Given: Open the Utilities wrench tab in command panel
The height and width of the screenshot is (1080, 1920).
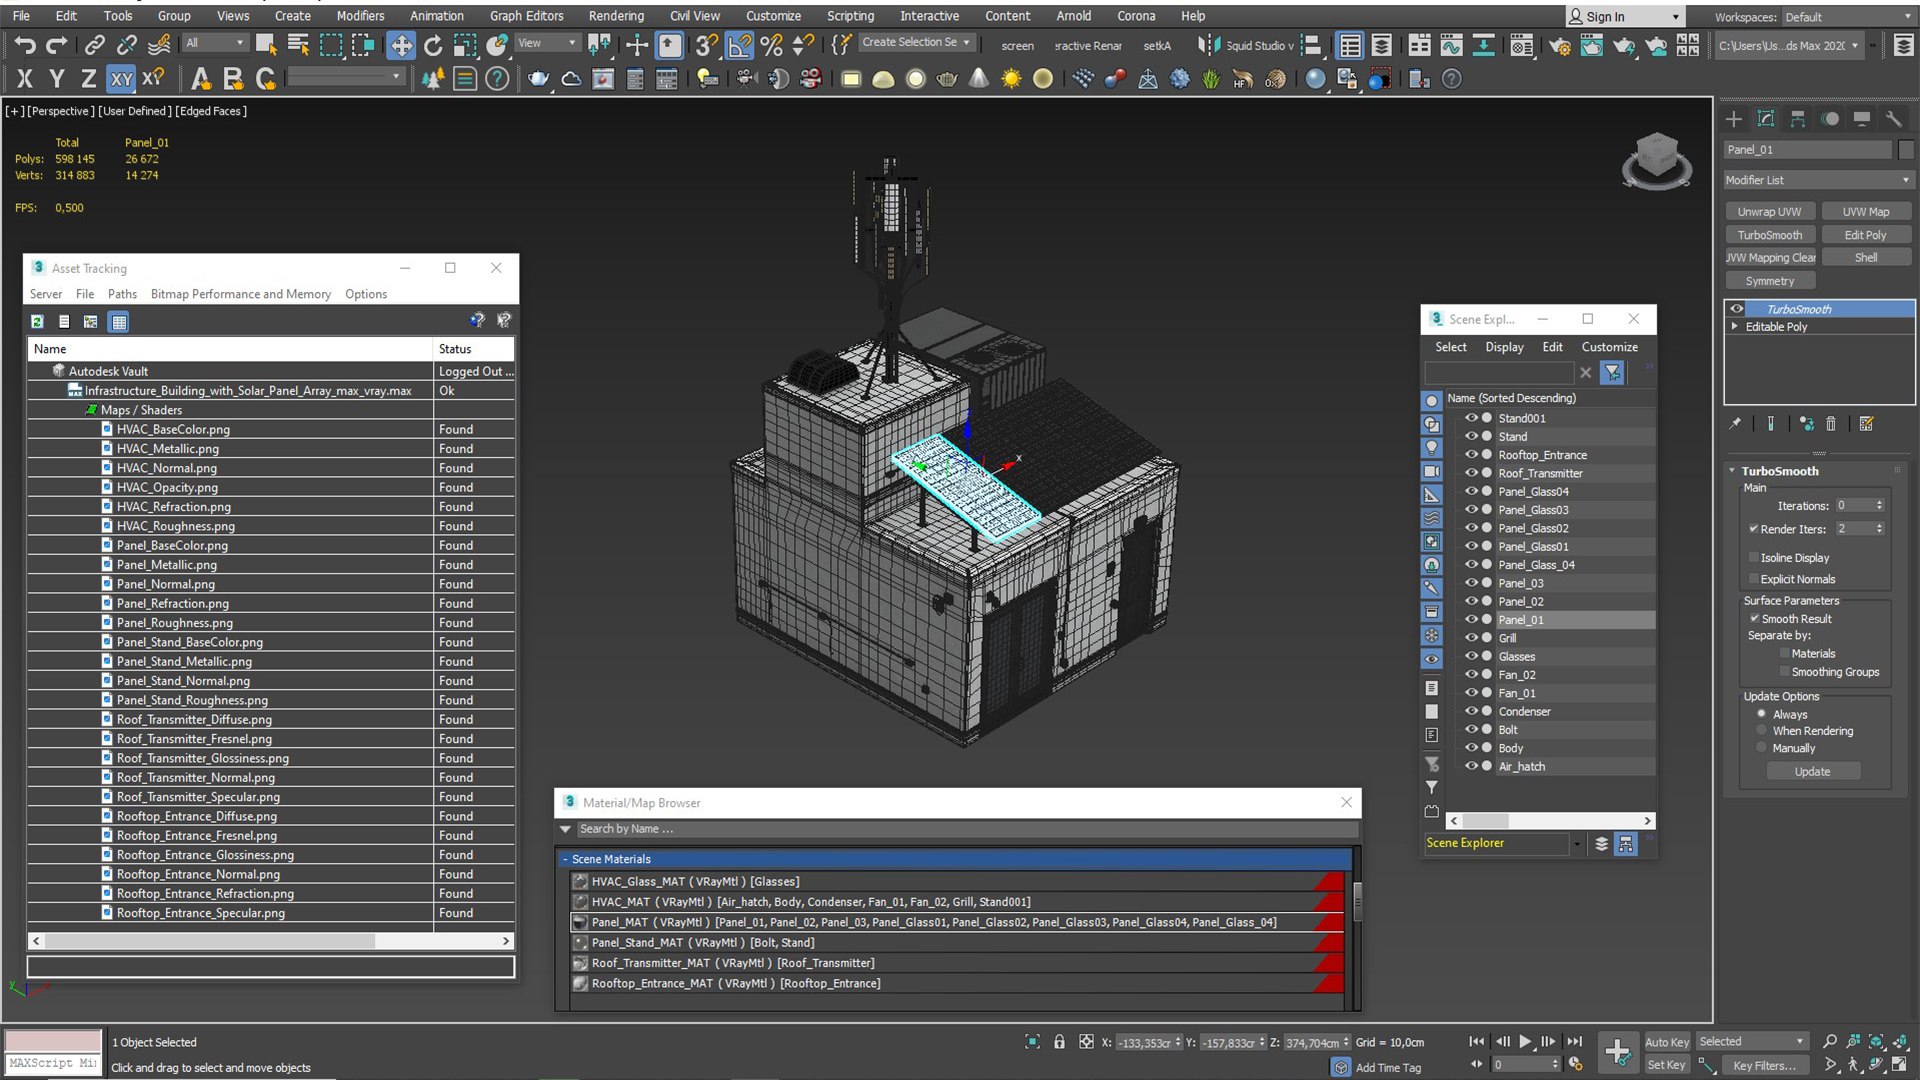Looking at the screenshot, I should tap(1894, 119).
